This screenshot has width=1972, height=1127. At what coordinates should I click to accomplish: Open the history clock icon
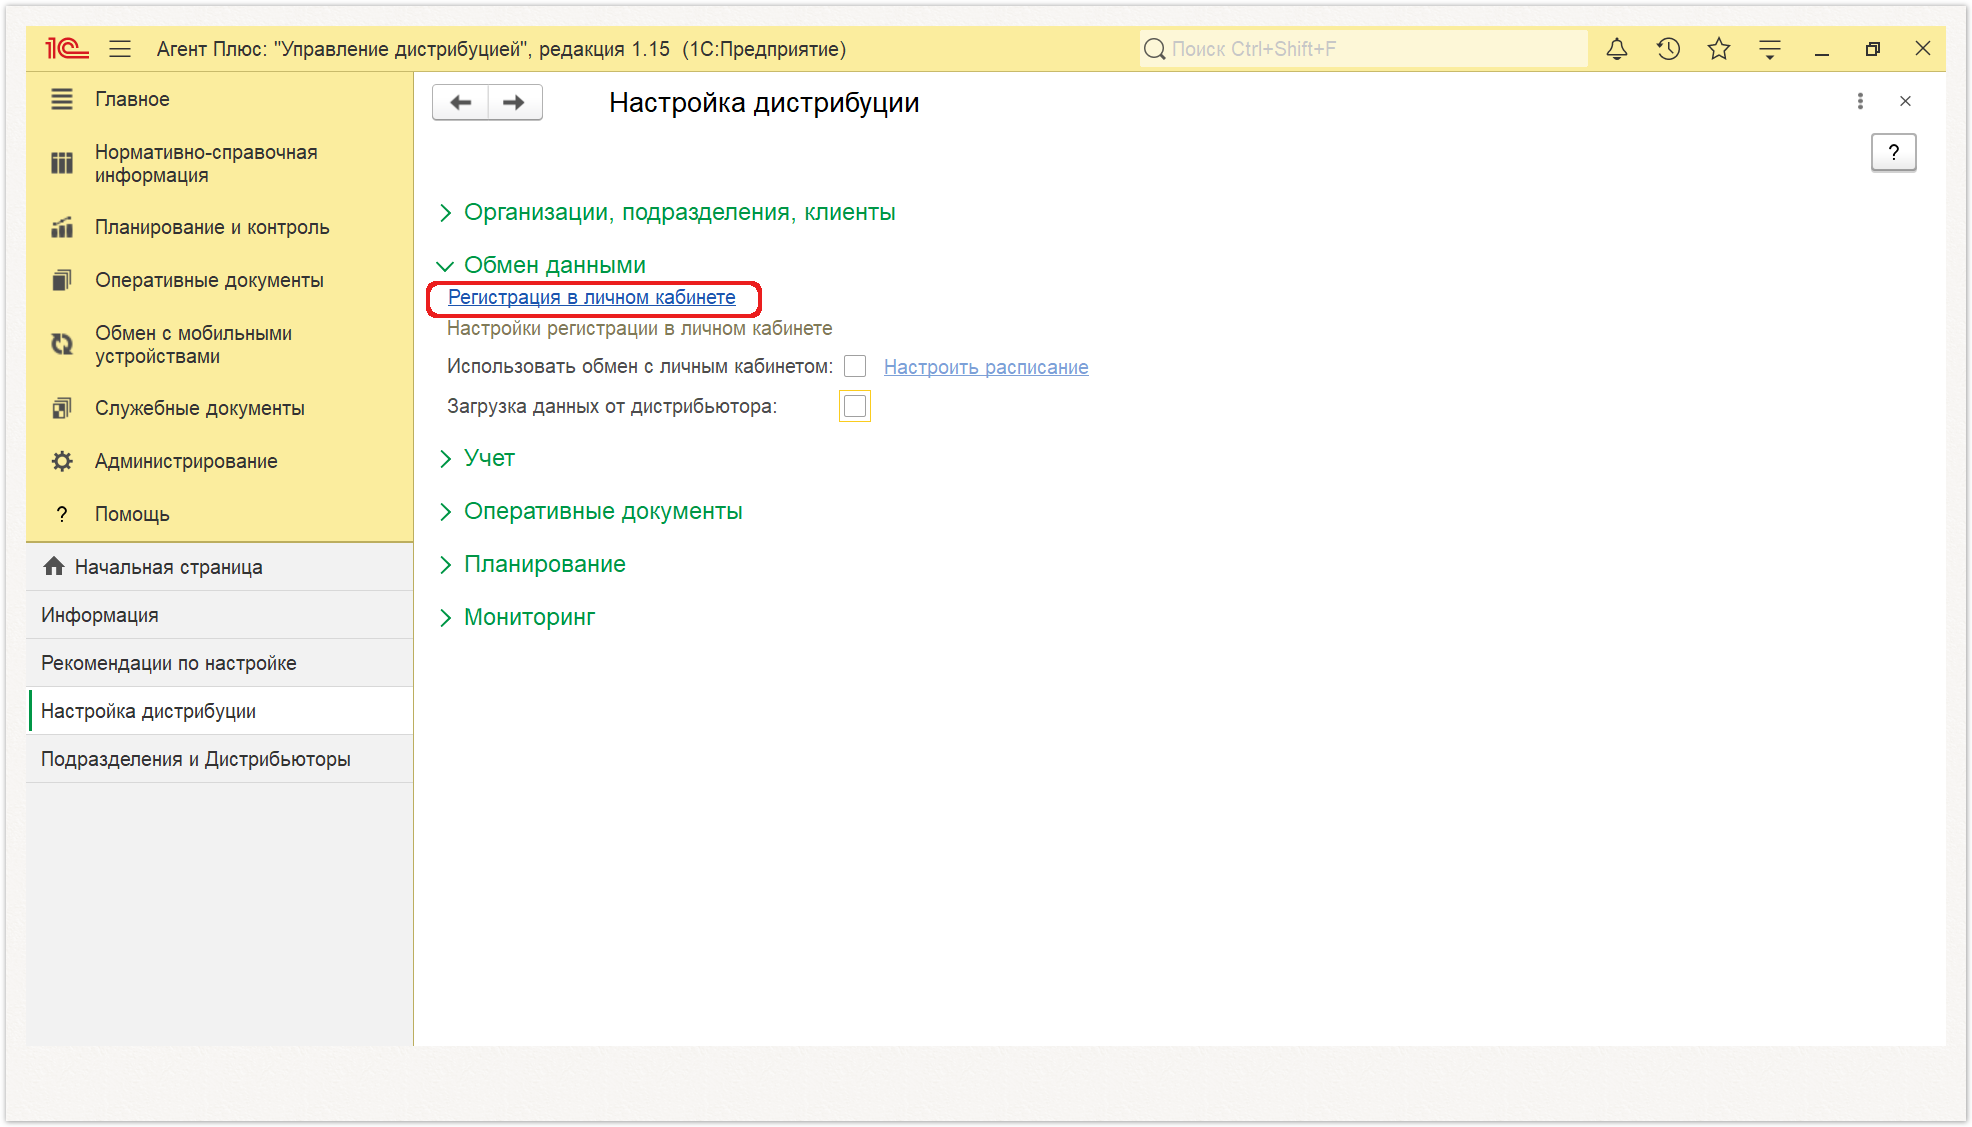[1667, 49]
